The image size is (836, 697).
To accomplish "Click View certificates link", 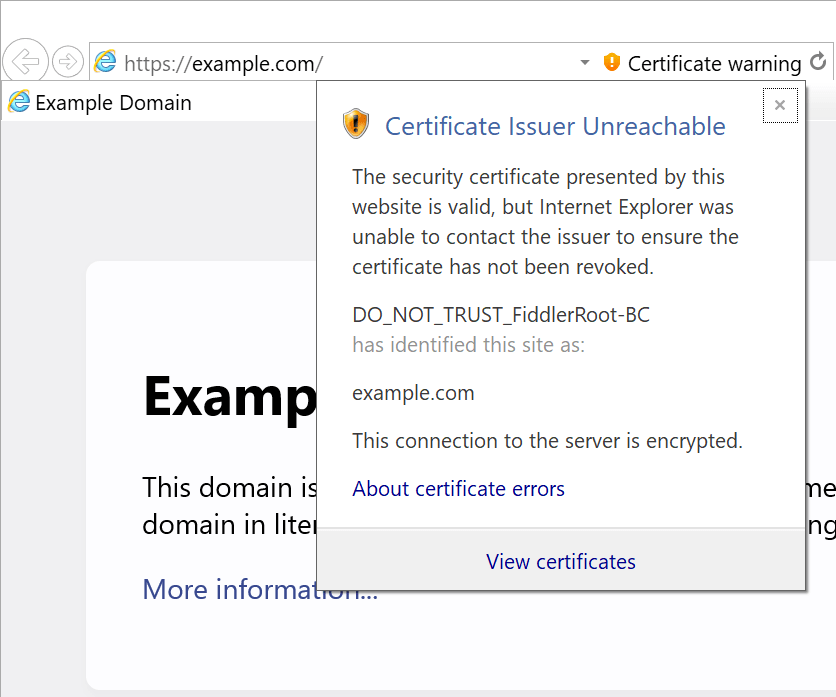I will pos(561,562).
